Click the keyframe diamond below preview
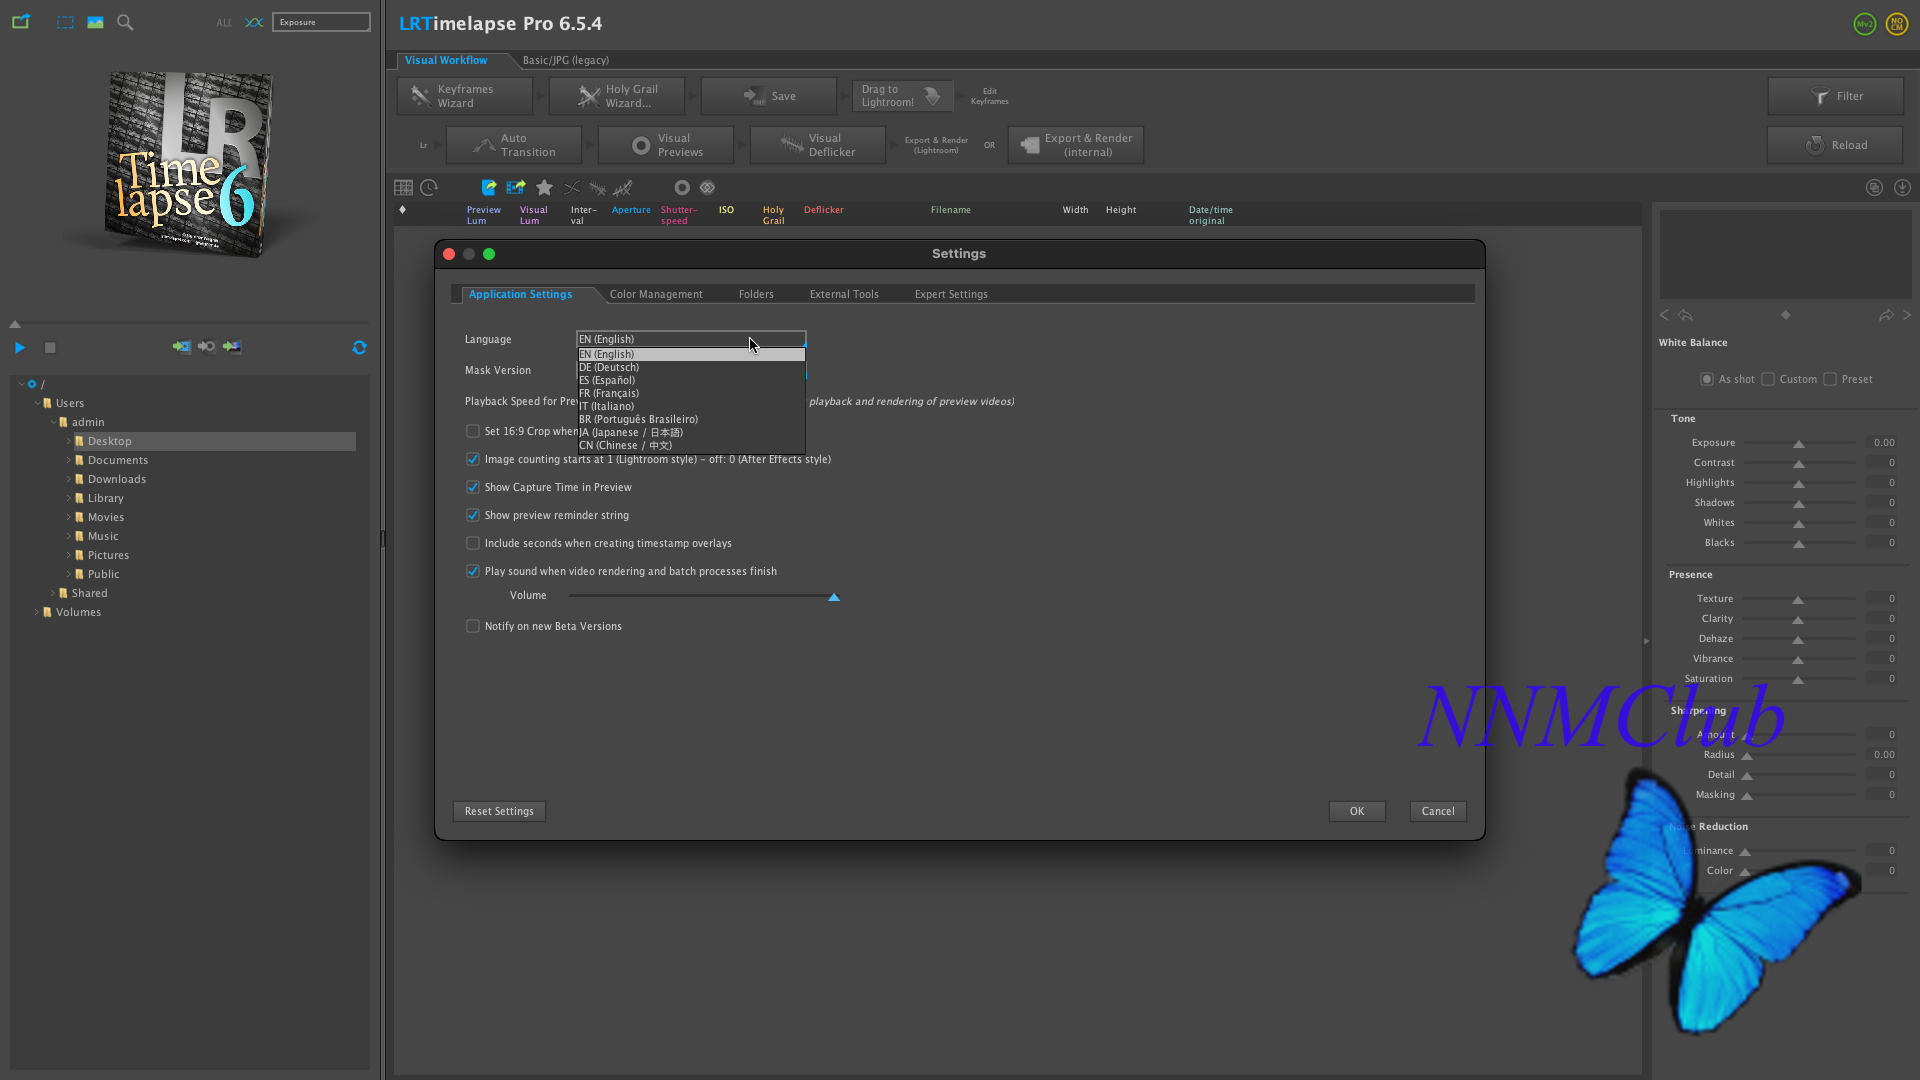The width and height of the screenshot is (1920, 1080). (x=1785, y=315)
